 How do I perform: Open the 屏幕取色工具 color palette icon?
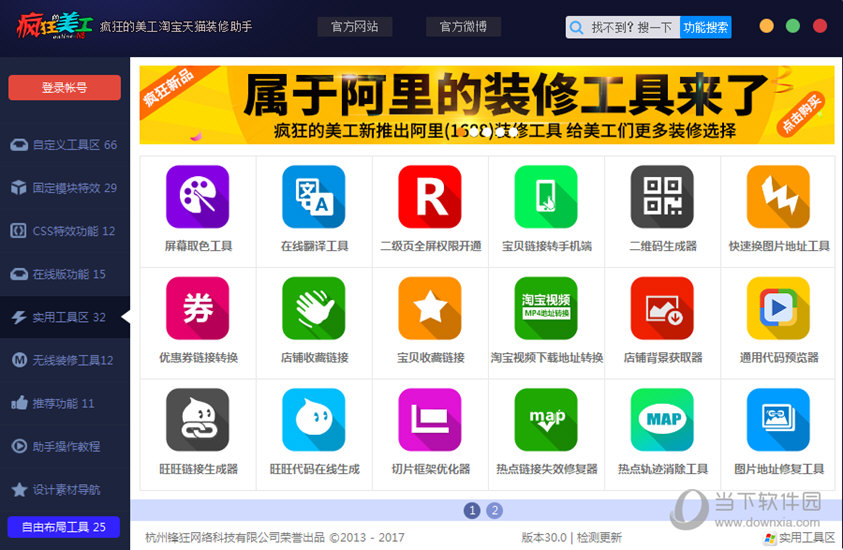197,197
